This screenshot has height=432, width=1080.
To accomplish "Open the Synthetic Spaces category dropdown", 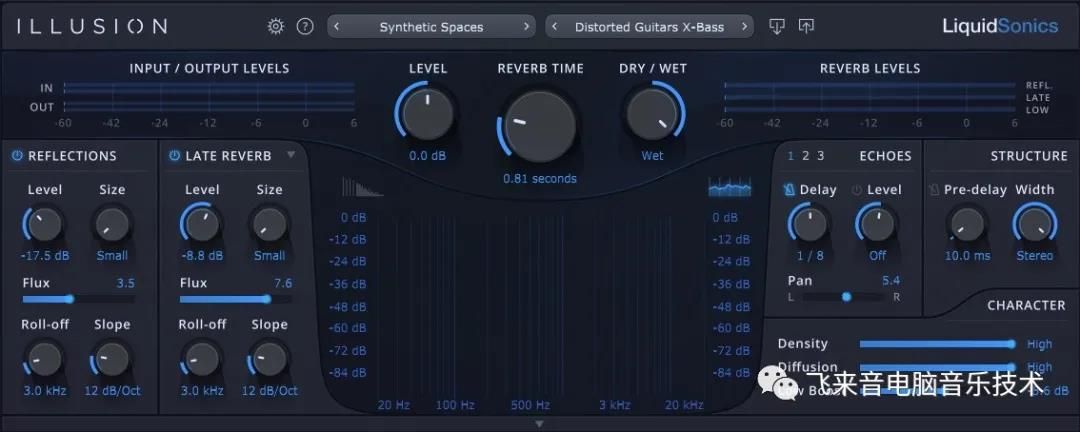I will 431,27.
